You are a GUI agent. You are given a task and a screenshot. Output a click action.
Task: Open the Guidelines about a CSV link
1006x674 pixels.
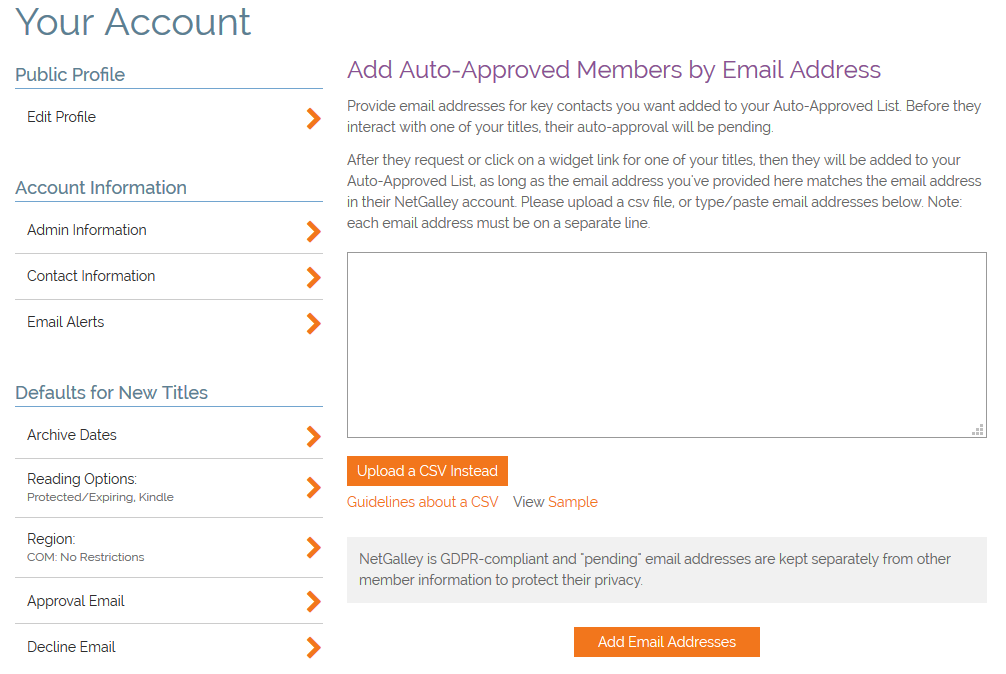[x=422, y=502]
